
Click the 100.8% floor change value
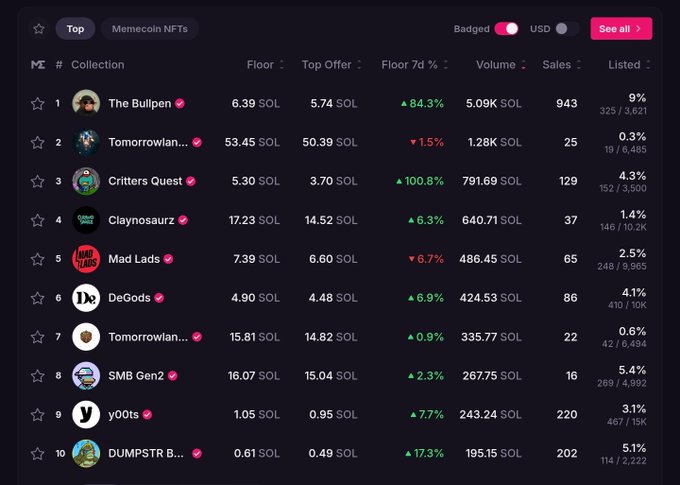coord(420,181)
